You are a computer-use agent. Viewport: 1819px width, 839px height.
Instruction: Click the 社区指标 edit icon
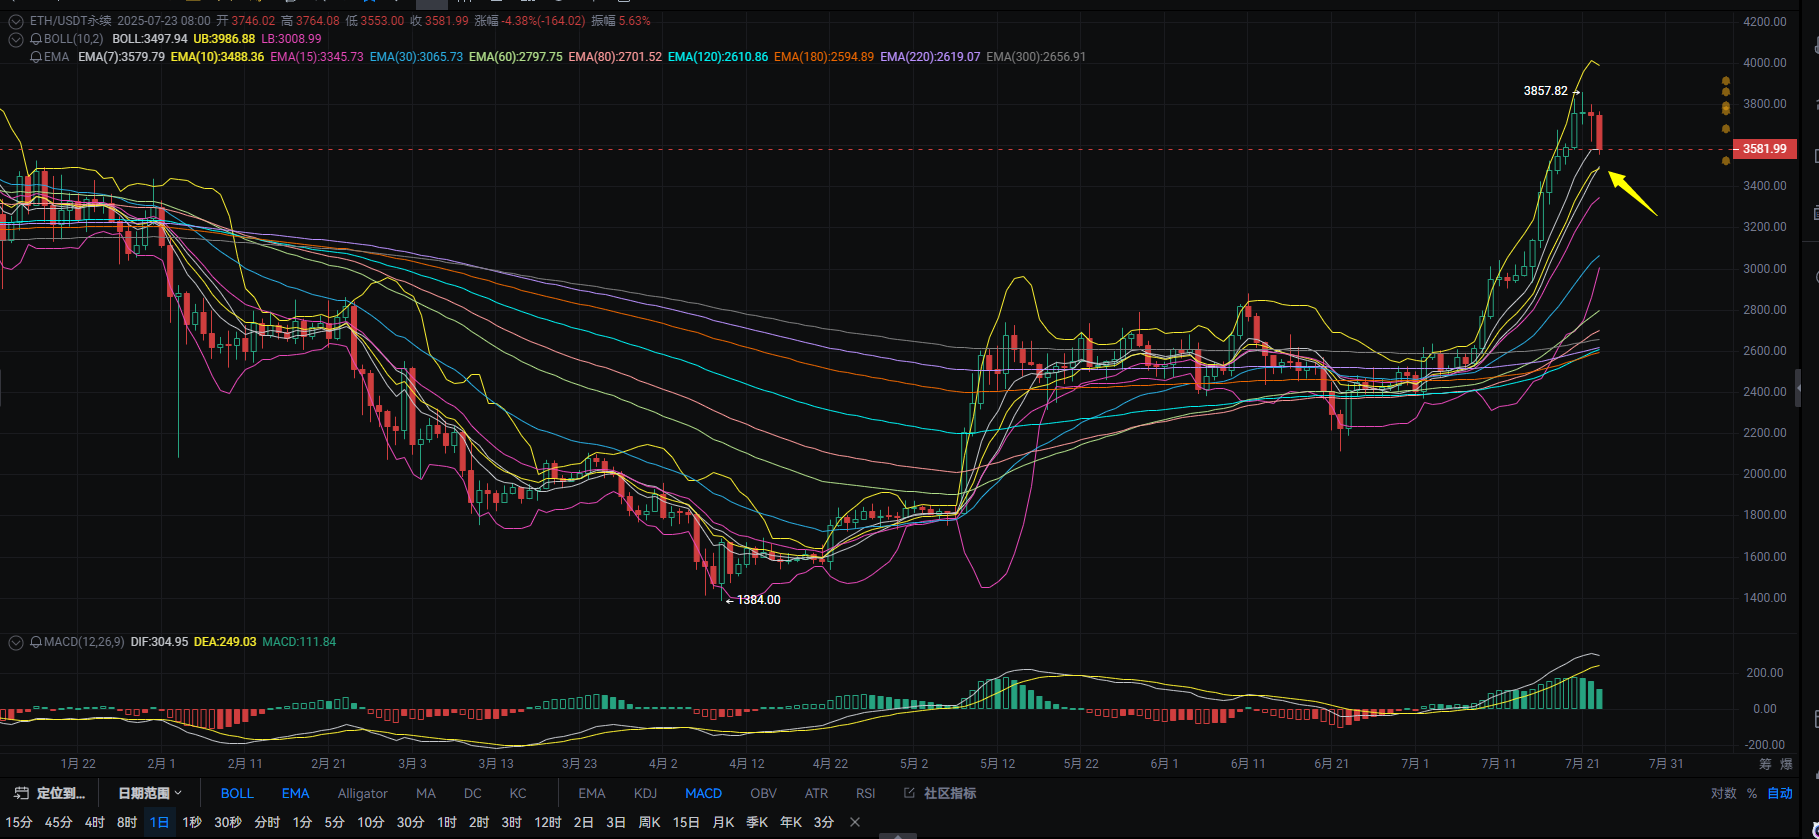tap(909, 793)
